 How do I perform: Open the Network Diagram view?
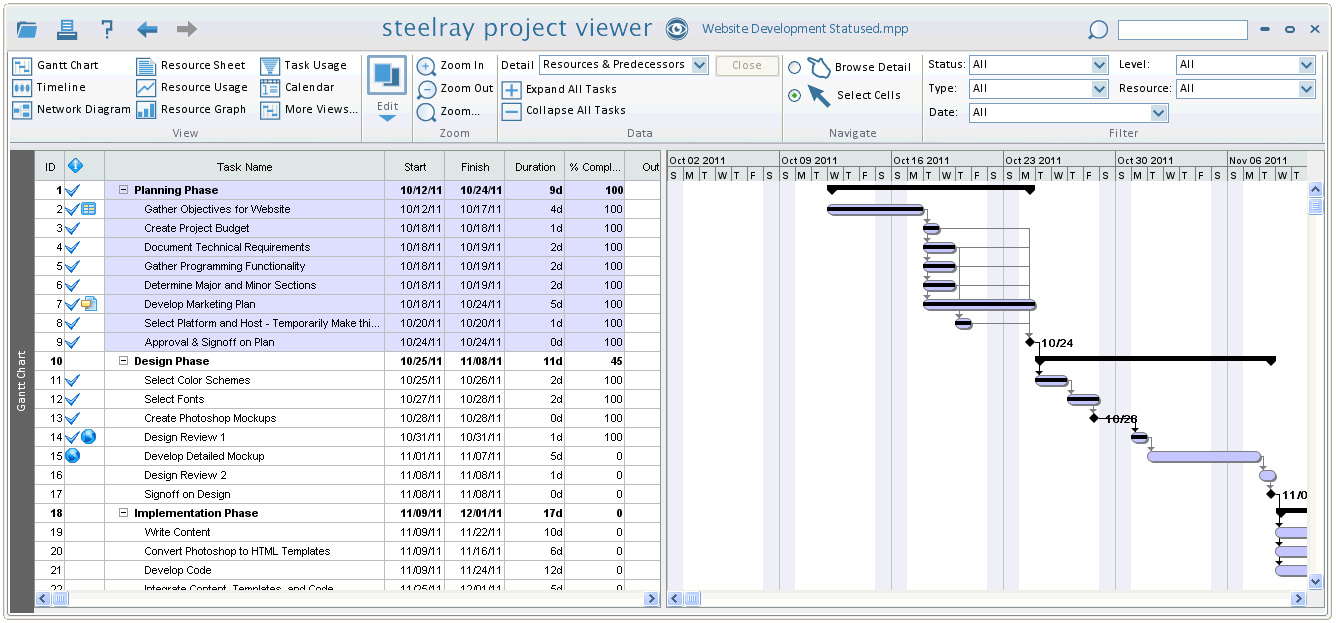click(71, 109)
